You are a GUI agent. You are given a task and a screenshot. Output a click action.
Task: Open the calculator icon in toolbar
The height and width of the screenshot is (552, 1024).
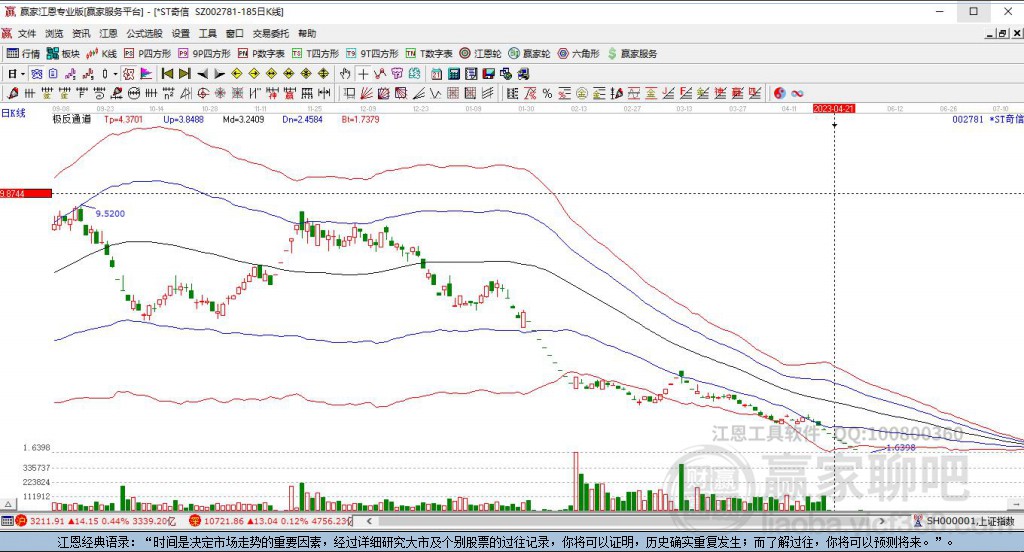coord(454,74)
